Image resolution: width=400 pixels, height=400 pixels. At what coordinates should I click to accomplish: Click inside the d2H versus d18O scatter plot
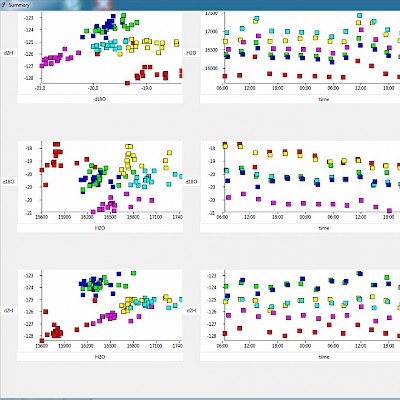111,48
